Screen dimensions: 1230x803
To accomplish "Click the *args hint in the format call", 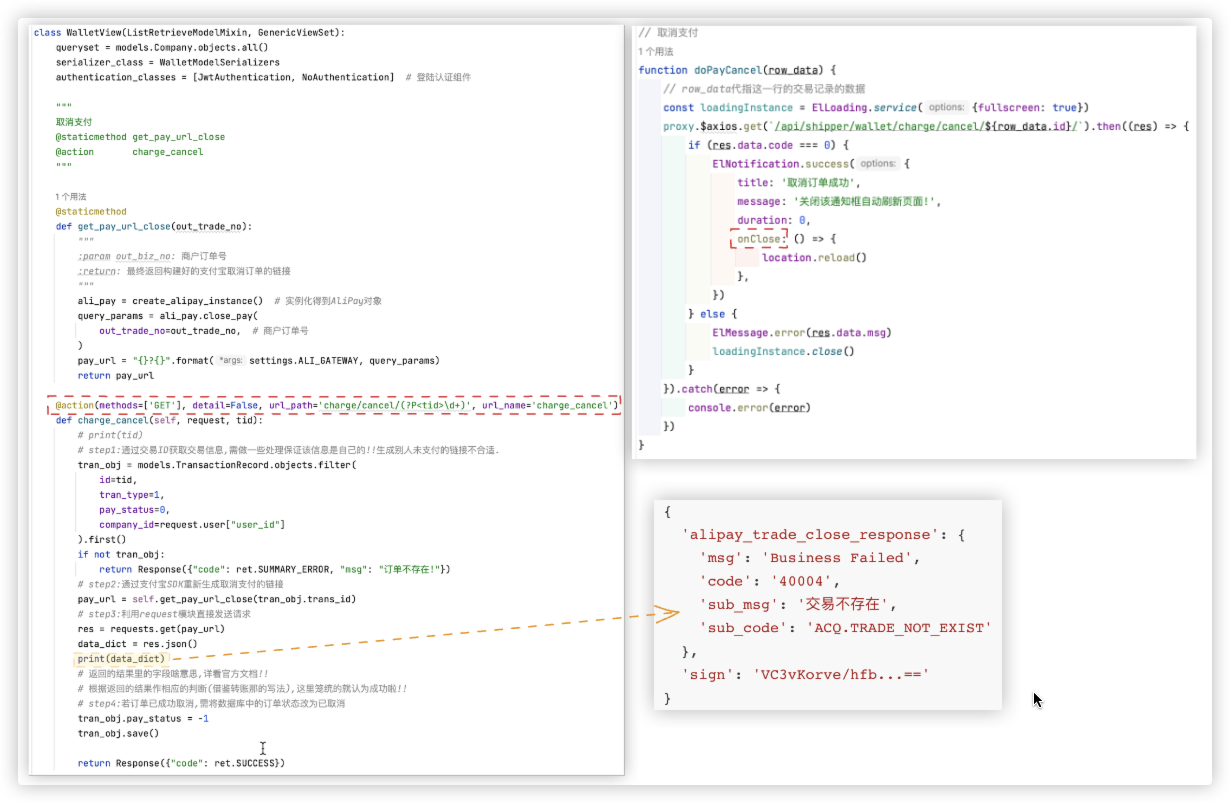I will click(230, 360).
